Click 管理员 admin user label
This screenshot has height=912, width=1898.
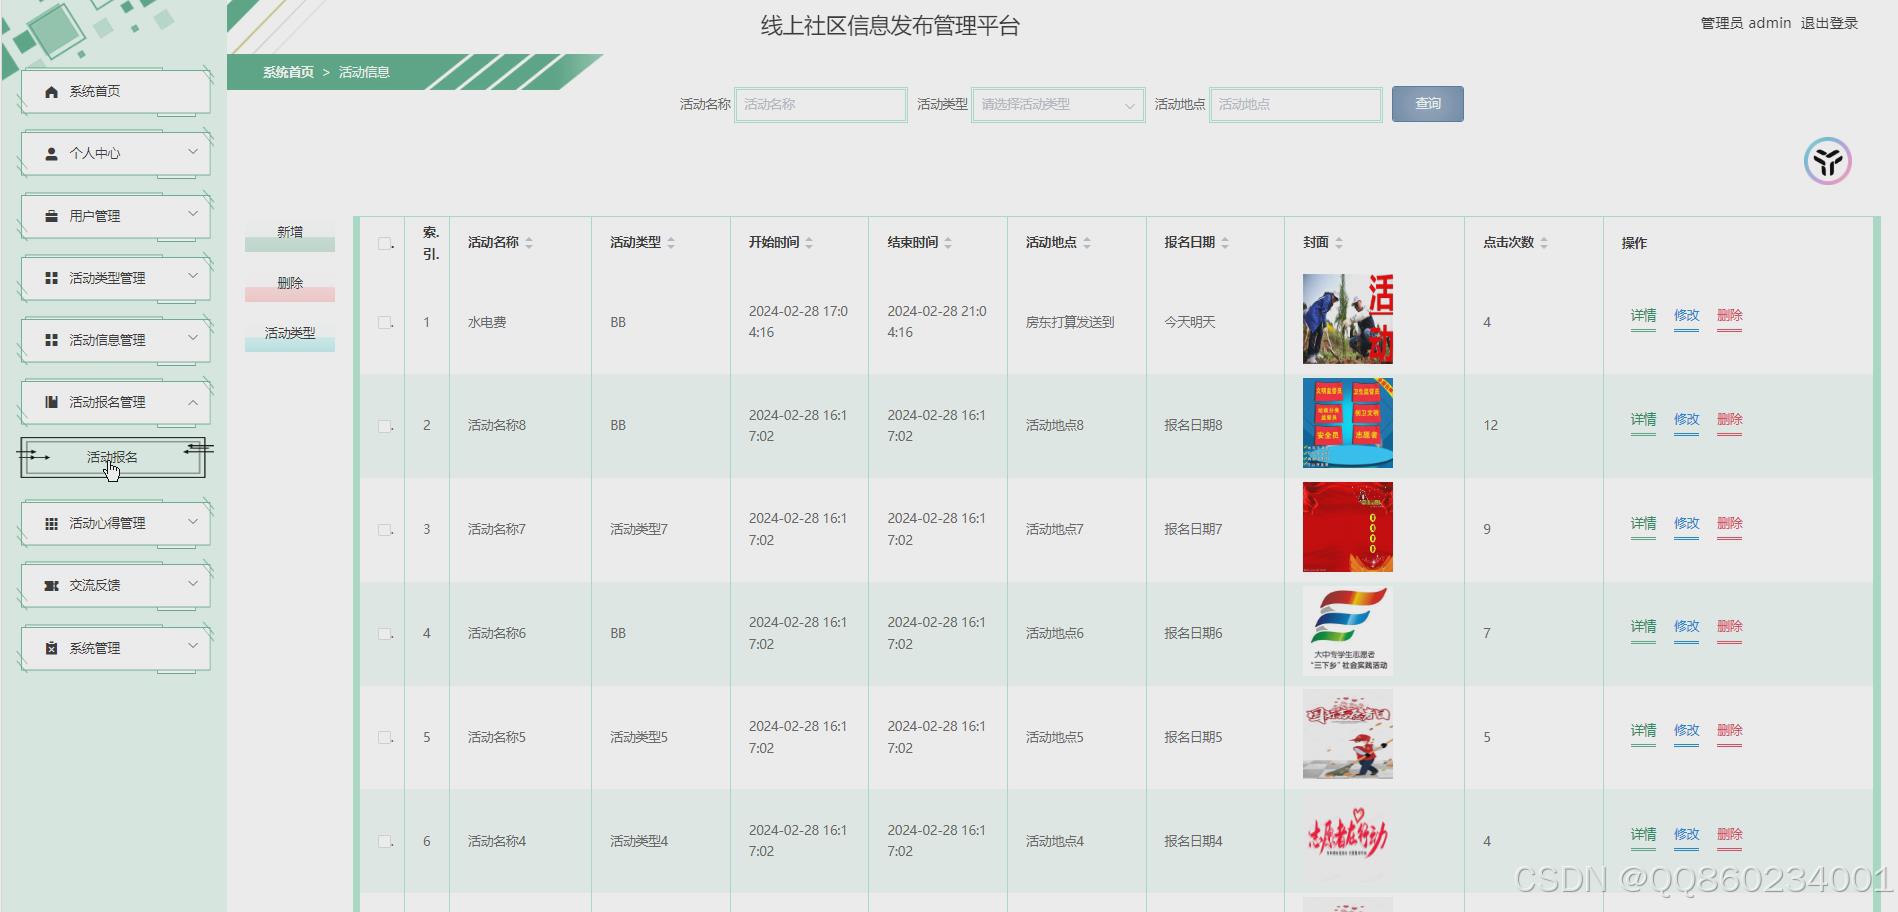[1745, 23]
